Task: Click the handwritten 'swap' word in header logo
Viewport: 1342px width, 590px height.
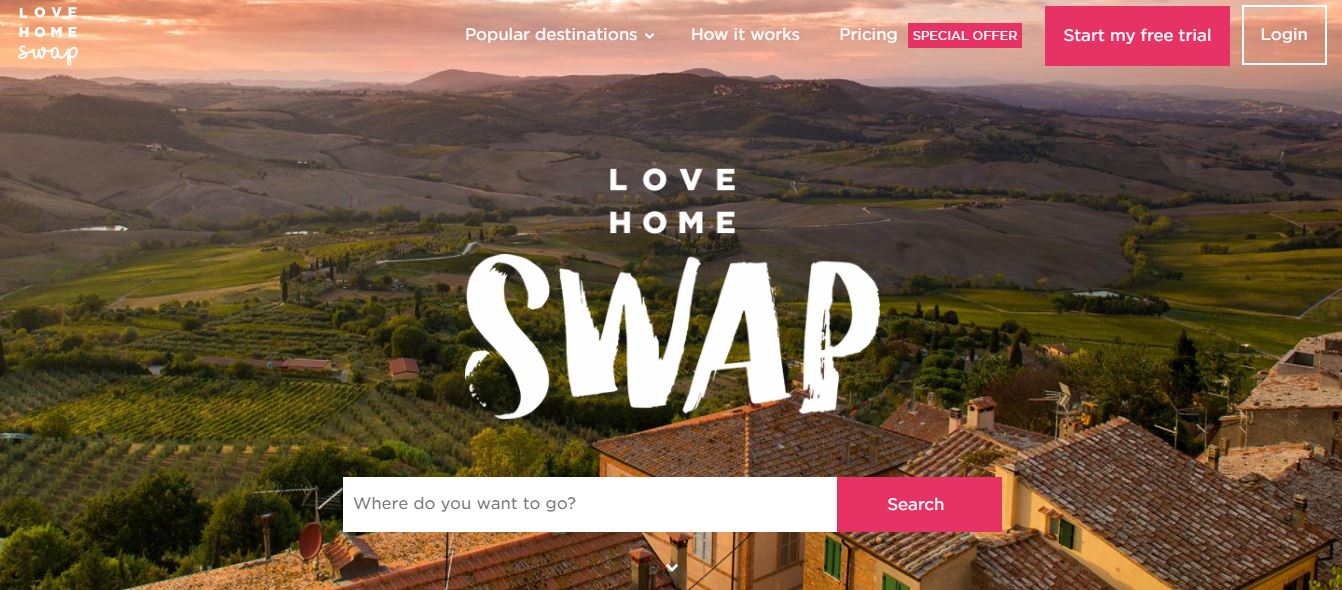Action: (x=48, y=53)
